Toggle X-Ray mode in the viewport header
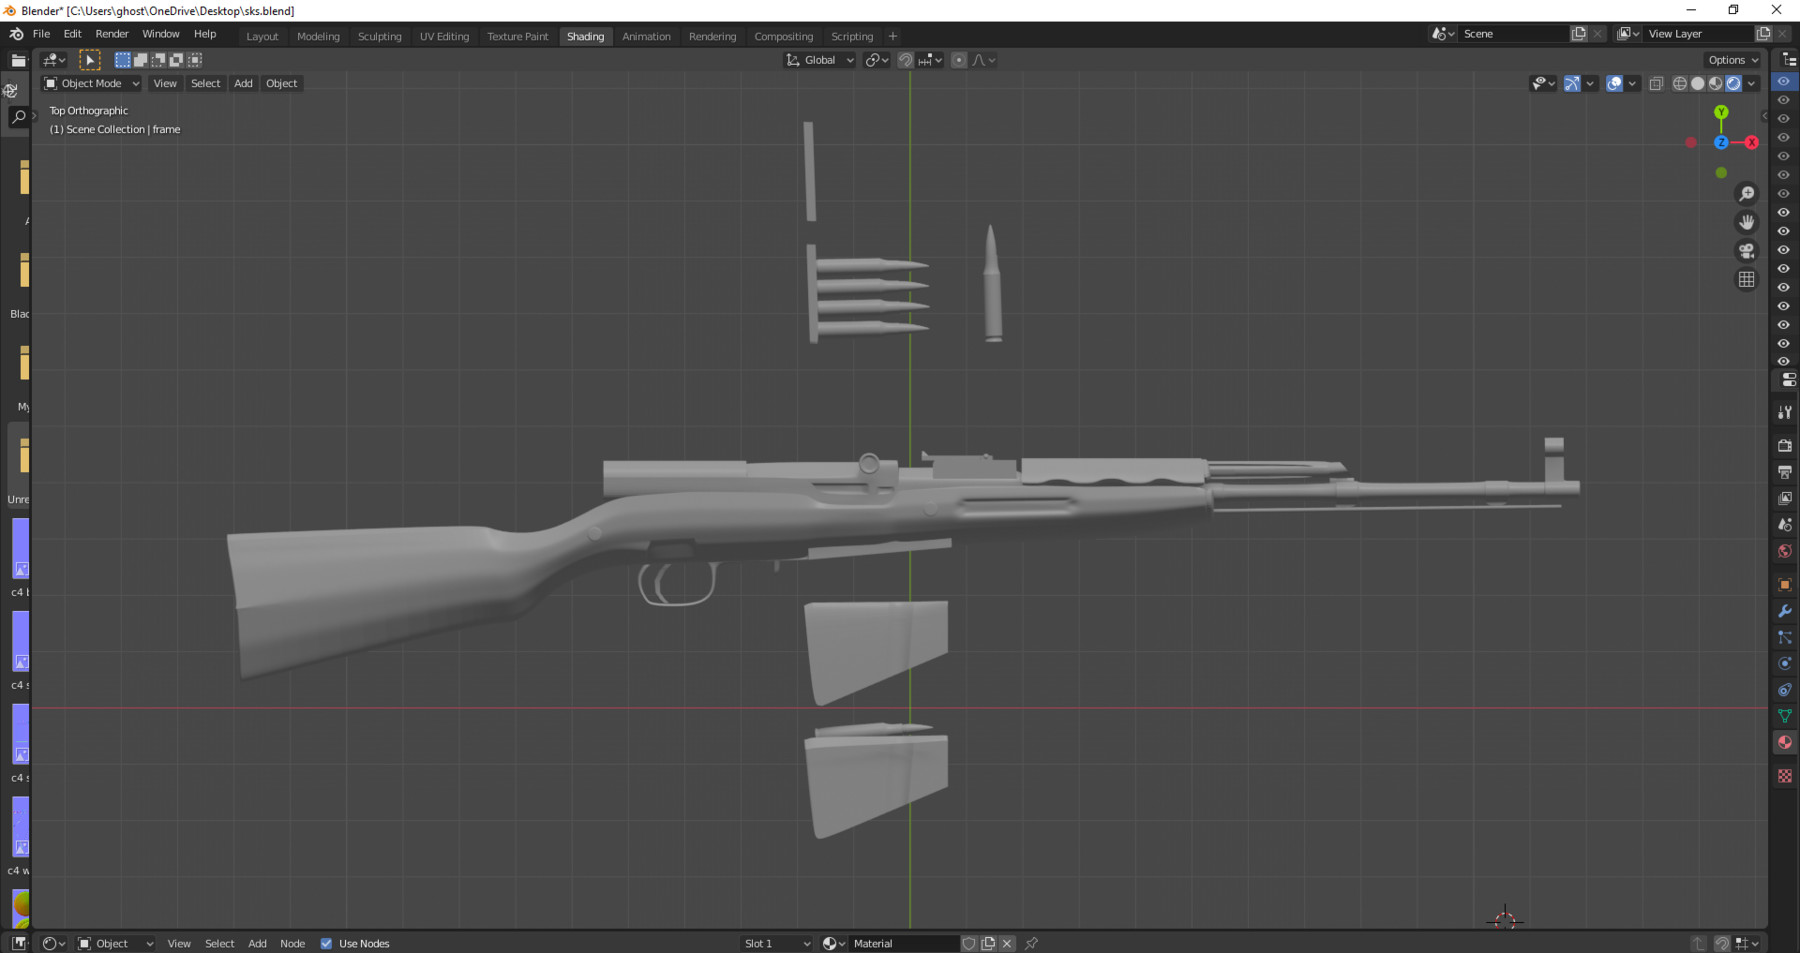Image resolution: width=1800 pixels, height=953 pixels. (1656, 84)
